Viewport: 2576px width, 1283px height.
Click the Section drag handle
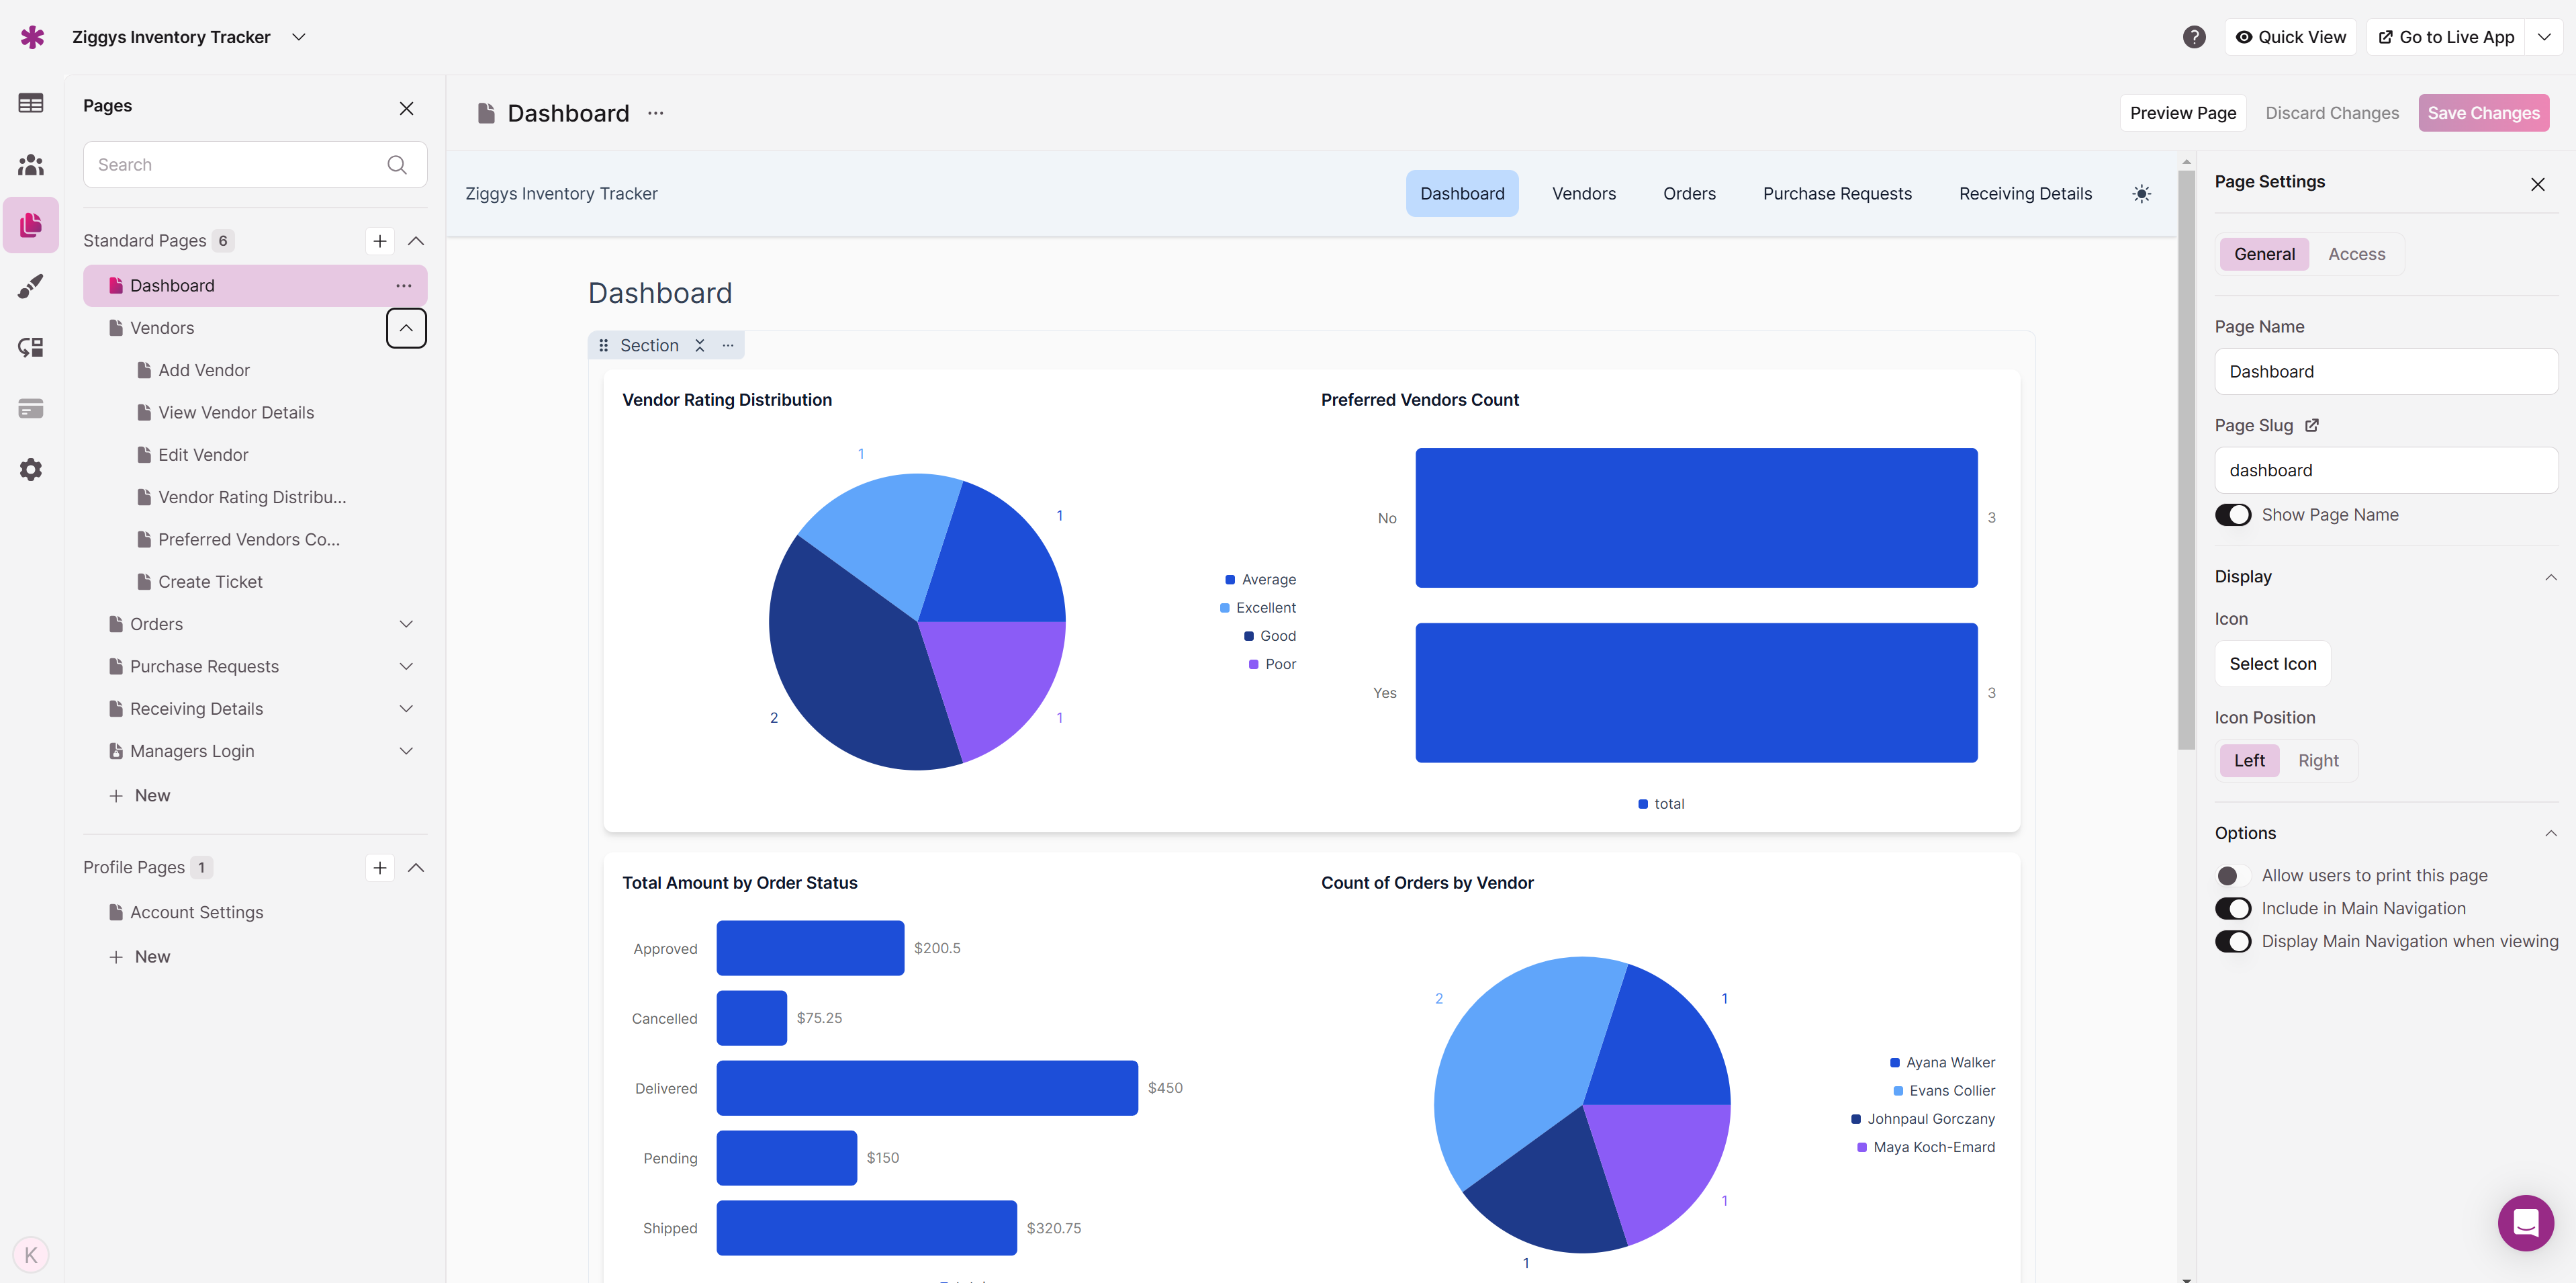click(x=603, y=345)
